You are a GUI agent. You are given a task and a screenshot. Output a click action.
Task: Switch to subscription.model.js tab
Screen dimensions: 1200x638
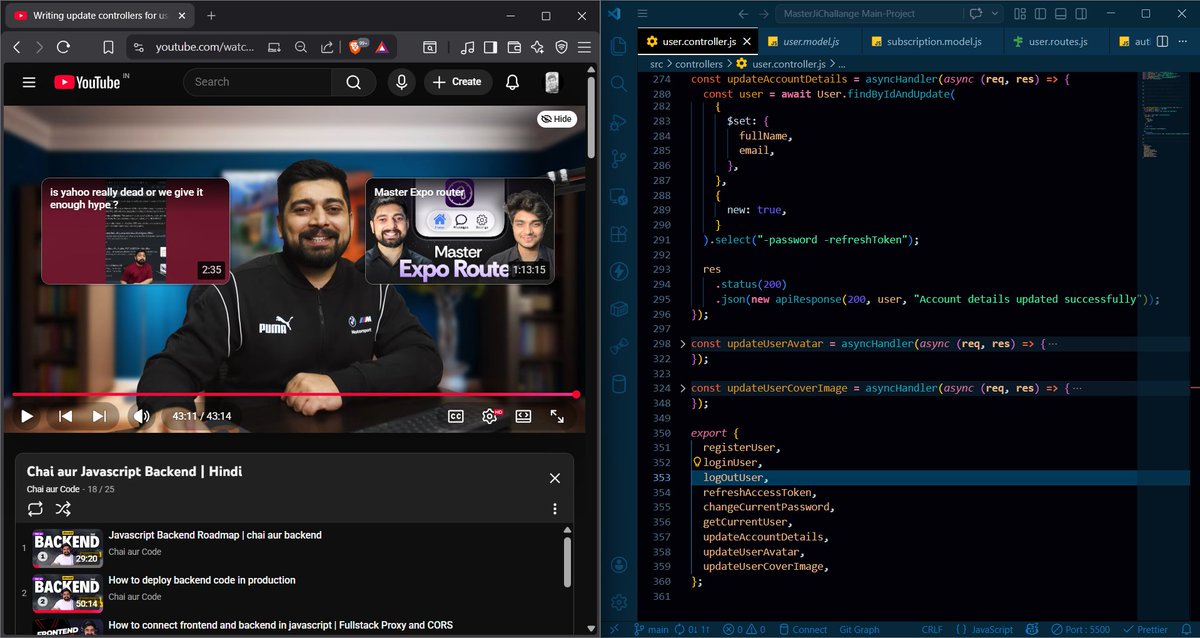pos(934,41)
